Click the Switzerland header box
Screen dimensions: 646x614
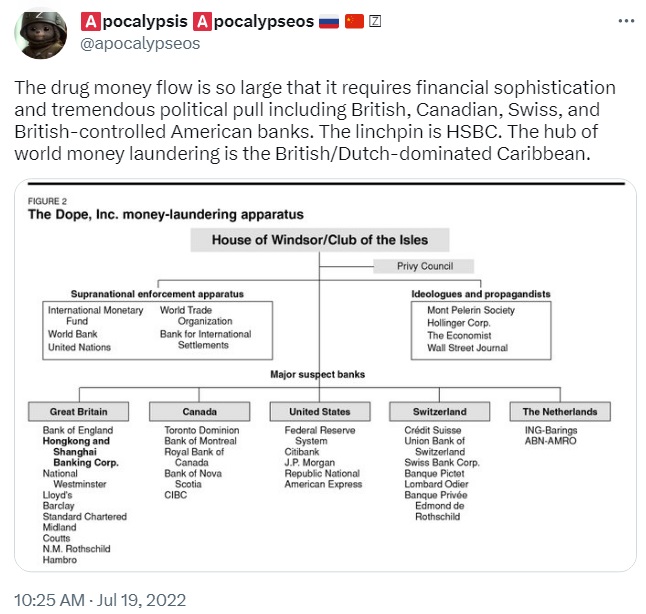click(440, 412)
